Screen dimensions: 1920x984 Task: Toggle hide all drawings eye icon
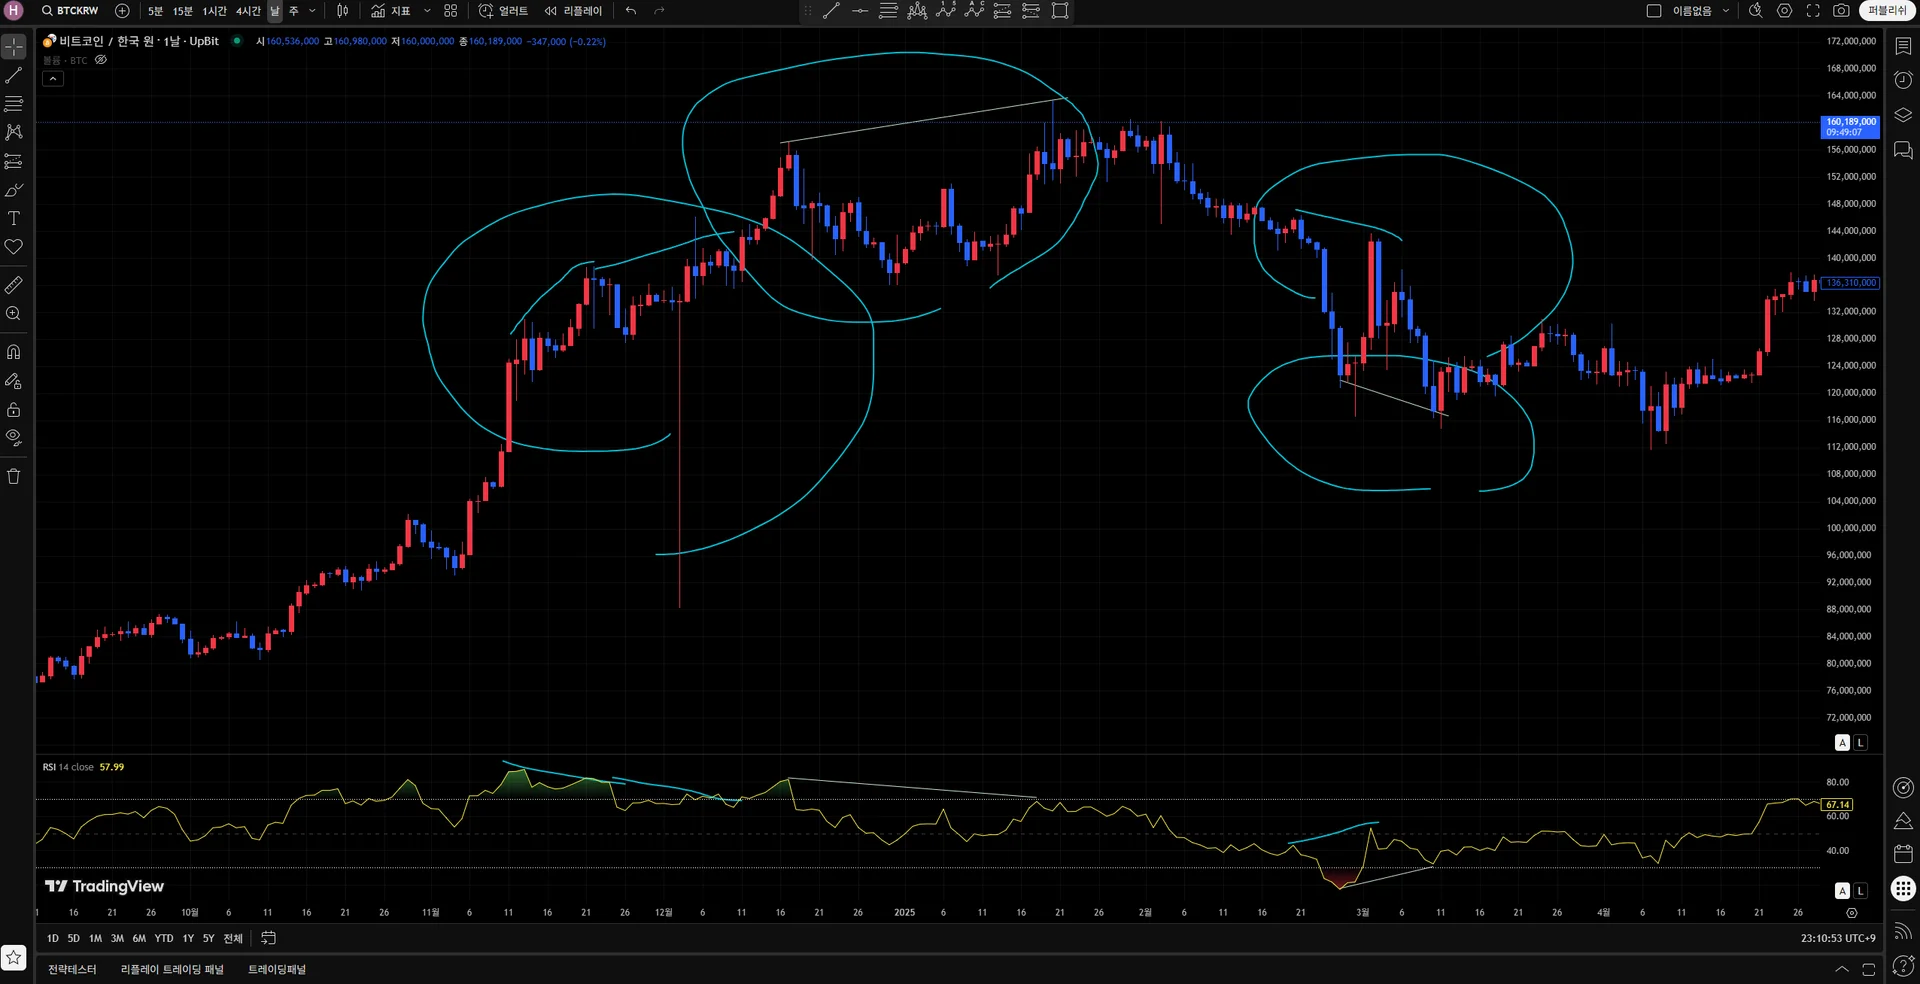14,437
